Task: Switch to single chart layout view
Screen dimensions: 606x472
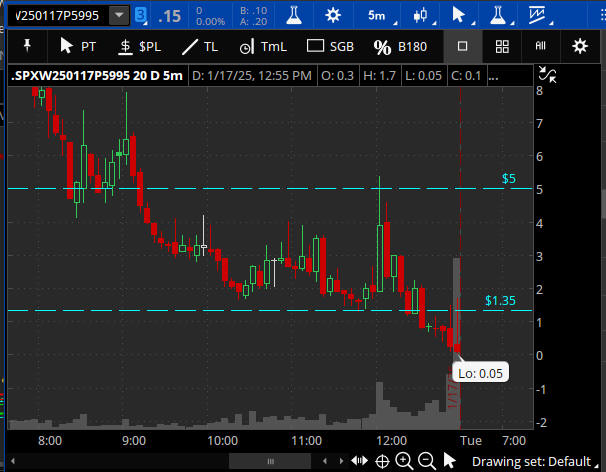Action: [x=462, y=46]
